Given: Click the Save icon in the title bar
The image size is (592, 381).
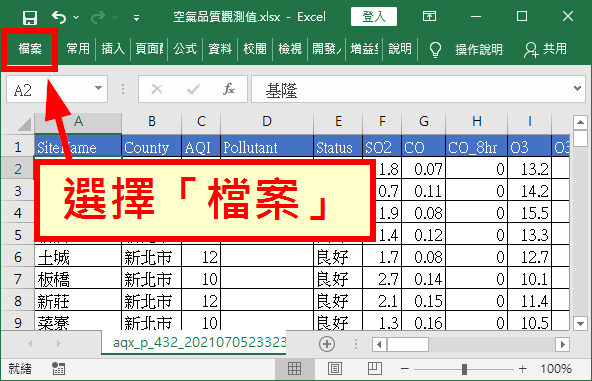Looking at the screenshot, I should (x=29, y=17).
